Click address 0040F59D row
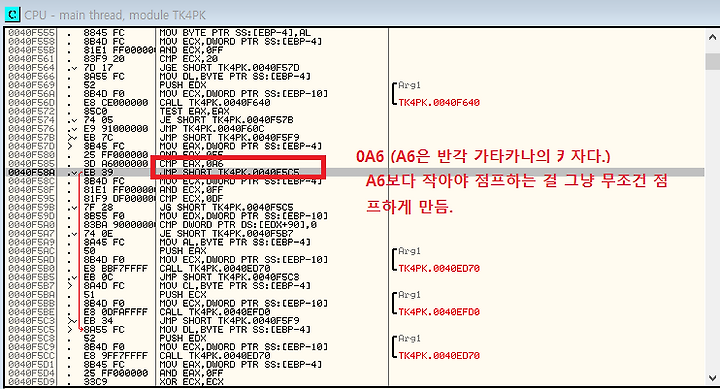720x389 pixels. pos(31,216)
